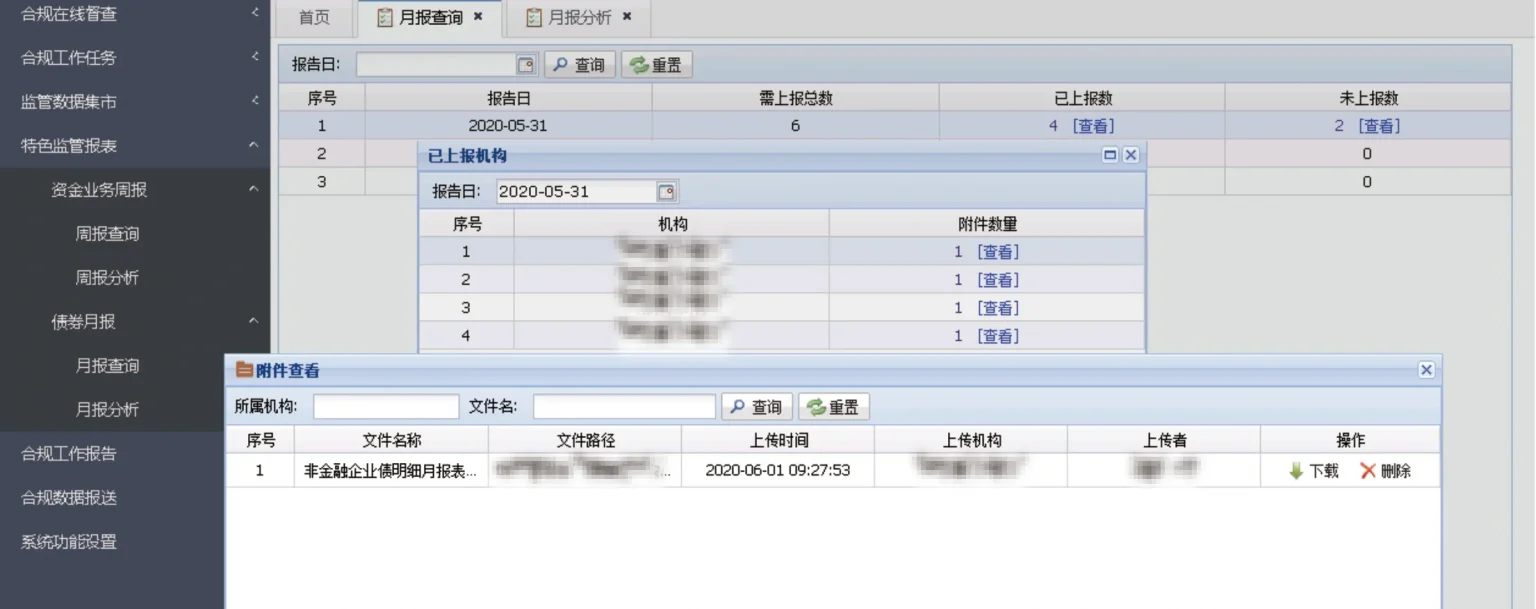Viewport: 1536px width, 609px height.
Task: Open calendar picker in 已上报机构 dialog
Action: (x=666, y=192)
